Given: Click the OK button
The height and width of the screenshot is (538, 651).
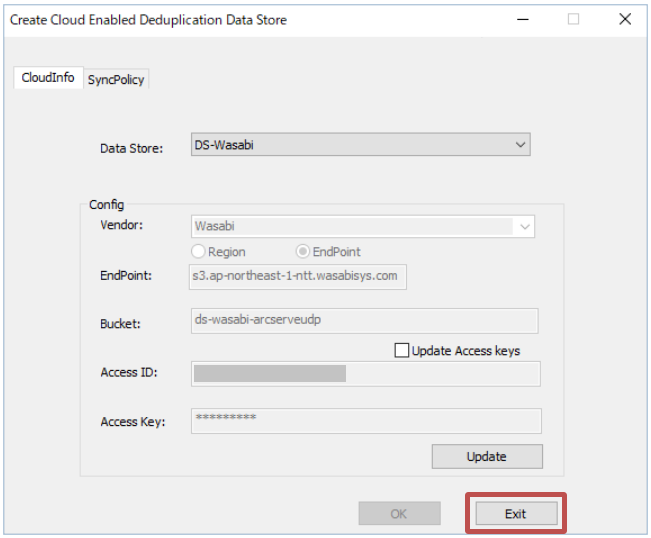Looking at the screenshot, I should point(399,514).
